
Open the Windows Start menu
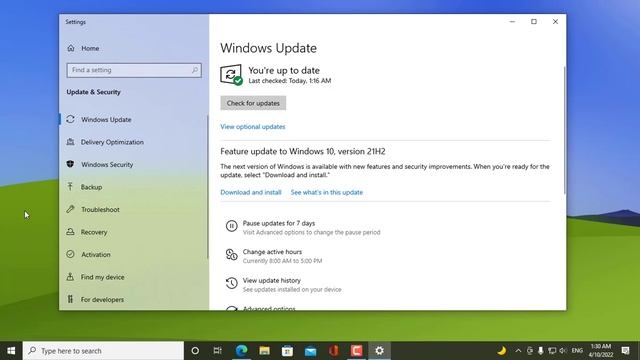(x=11, y=351)
